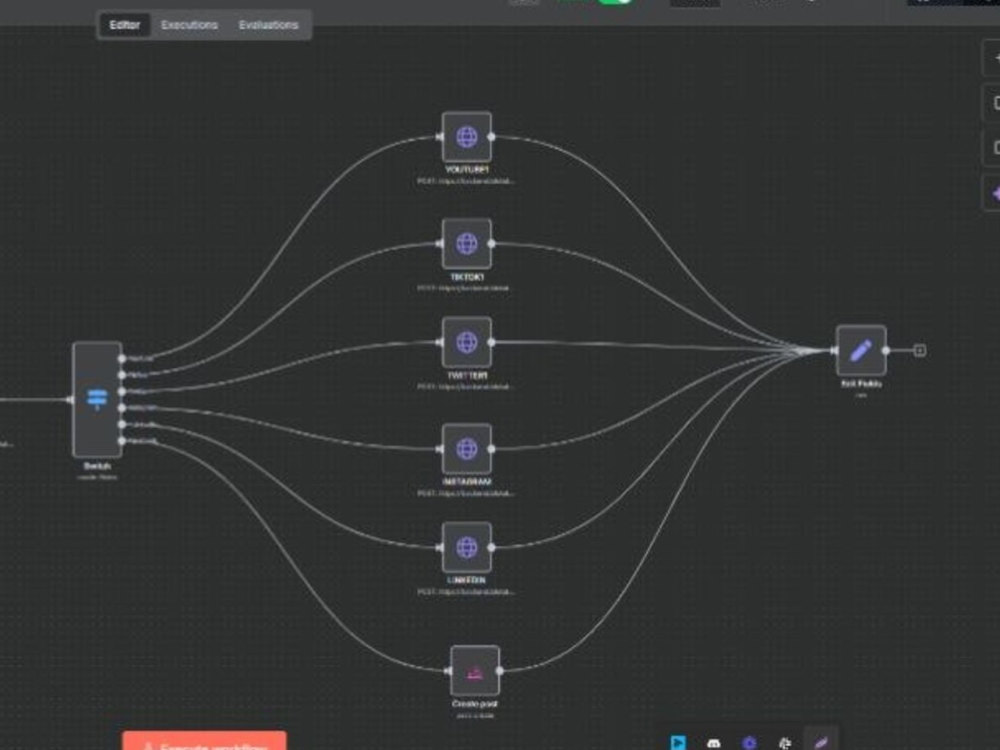
Task: Click the Switch node's LinkedIn output handle
Action: [x=122, y=424]
